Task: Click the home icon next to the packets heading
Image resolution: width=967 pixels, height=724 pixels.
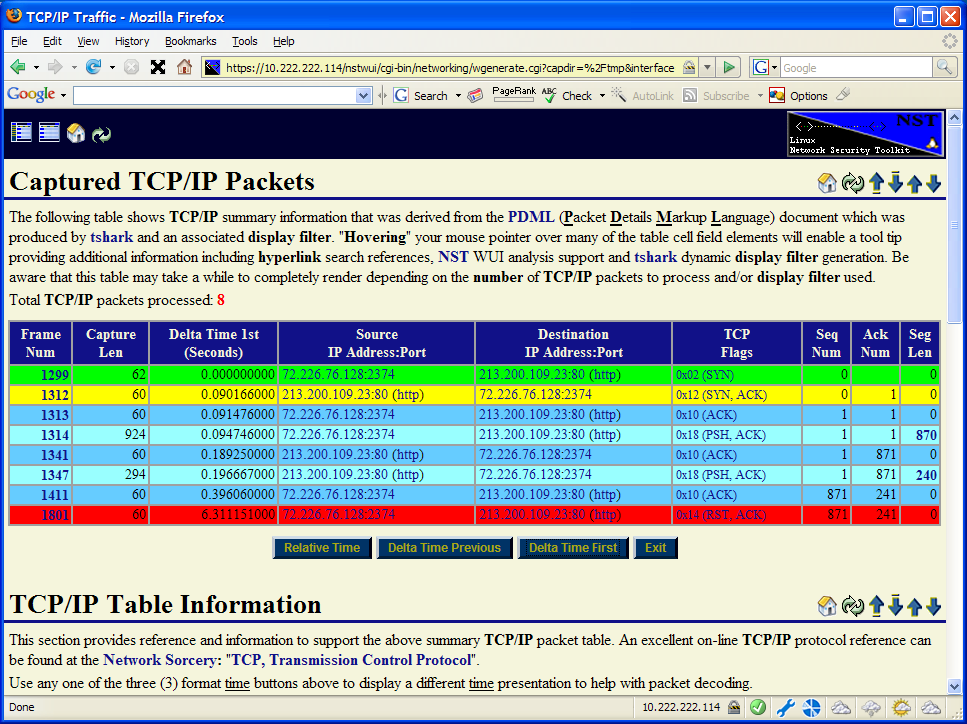Action: tap(827, 184)
